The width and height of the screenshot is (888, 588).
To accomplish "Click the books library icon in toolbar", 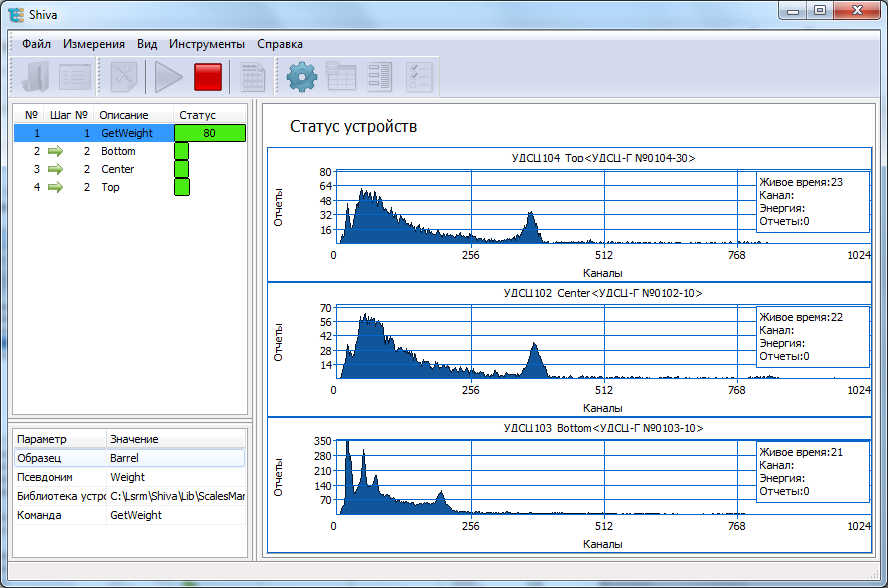I will pos(37,77).
